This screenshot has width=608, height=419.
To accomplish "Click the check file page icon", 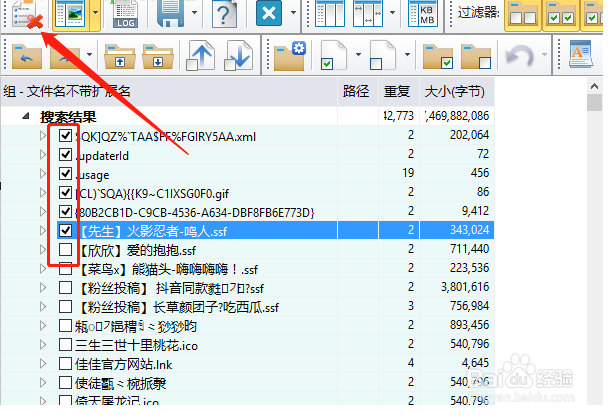I will pos(334,55).
